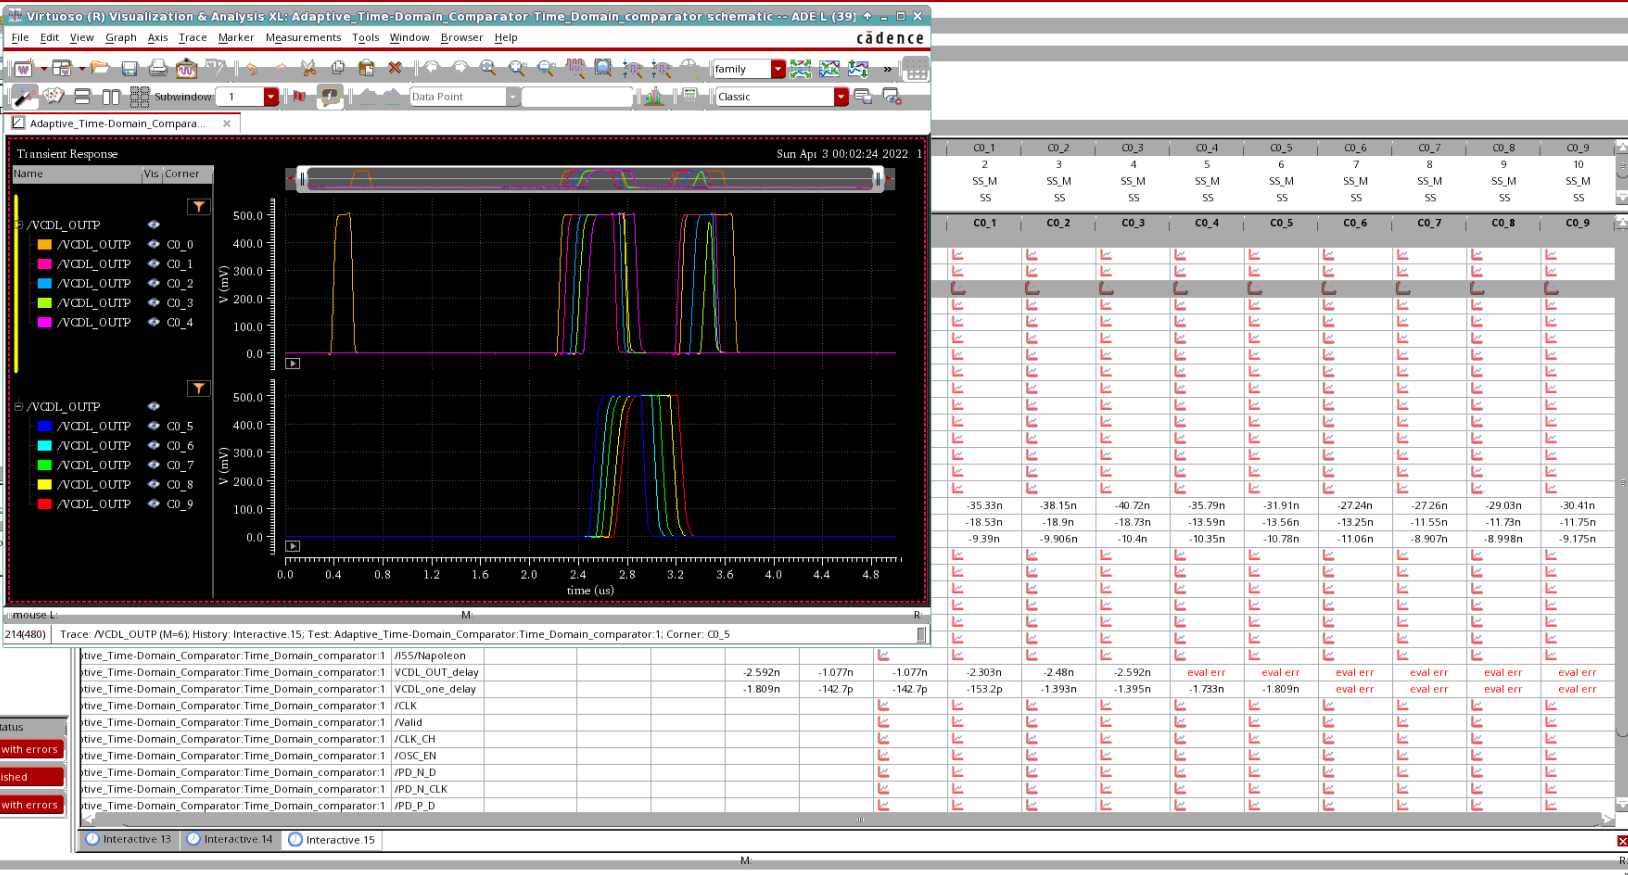Screen dimensions: 1628x875
Task: Click the top strip filter funnel
Action: tap(199, 206)
